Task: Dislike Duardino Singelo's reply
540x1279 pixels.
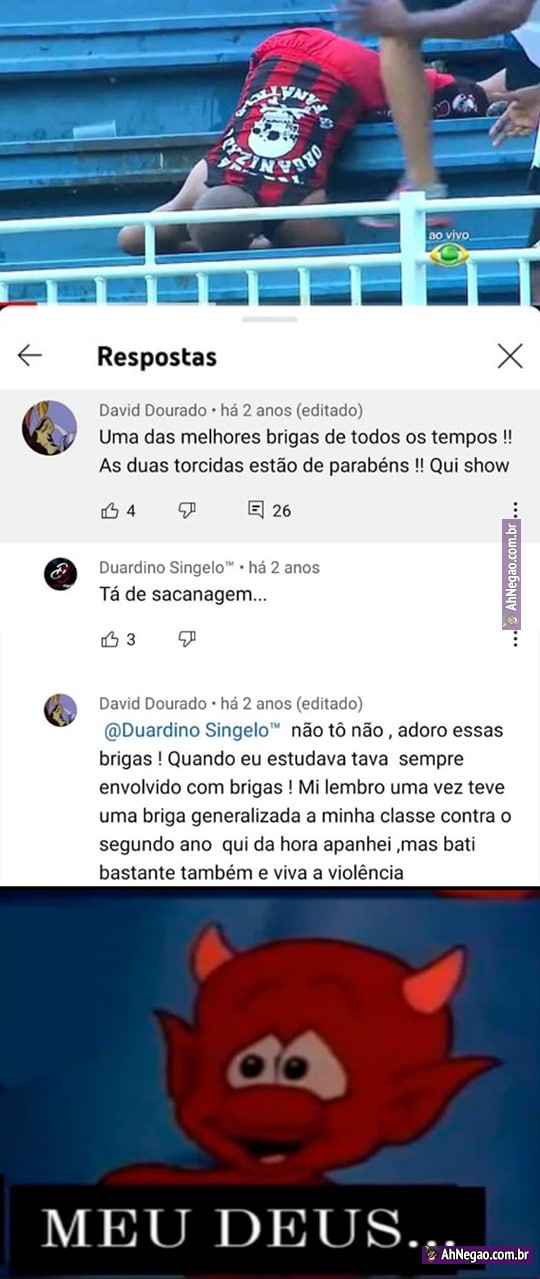Action: (x=187, y=639)
